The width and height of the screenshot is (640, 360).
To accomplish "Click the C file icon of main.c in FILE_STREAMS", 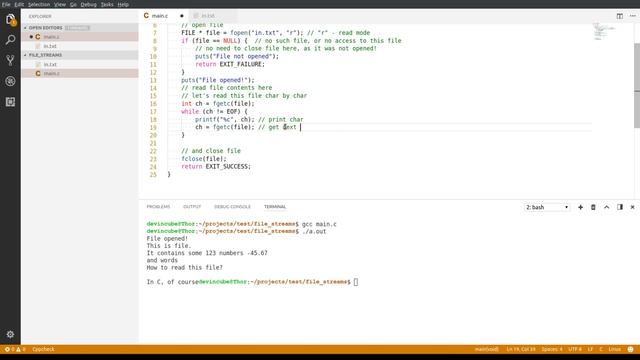I will tap(38, 73).
